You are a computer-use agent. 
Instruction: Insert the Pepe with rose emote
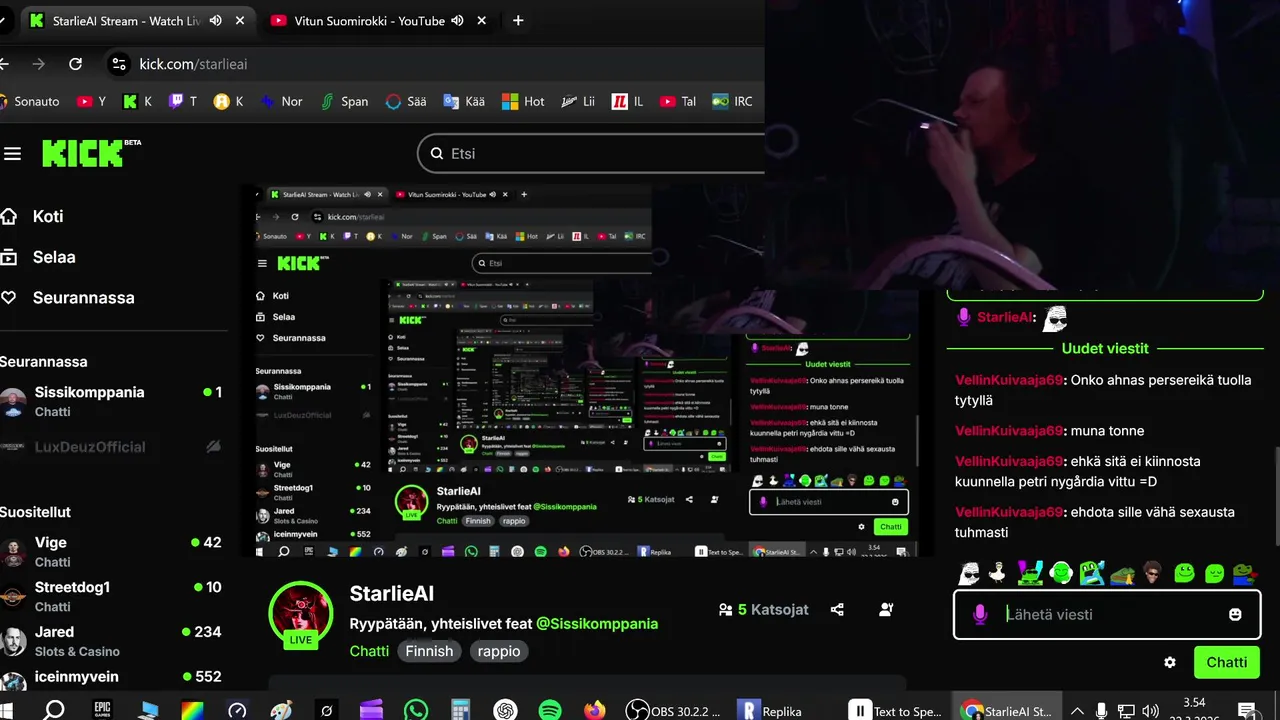click(1243, 573)
